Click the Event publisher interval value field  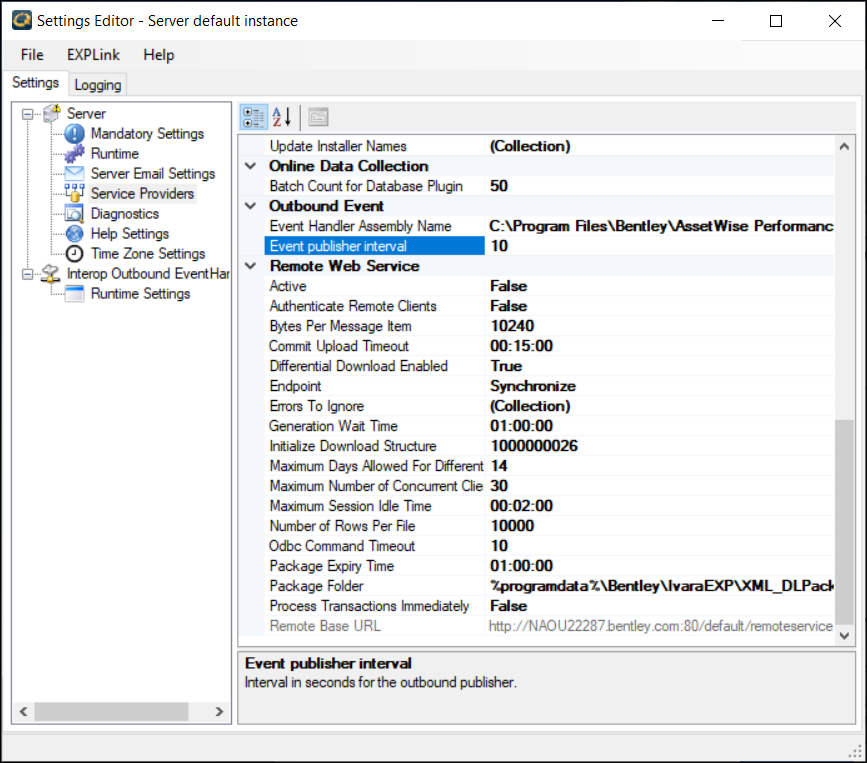(660, 246)
